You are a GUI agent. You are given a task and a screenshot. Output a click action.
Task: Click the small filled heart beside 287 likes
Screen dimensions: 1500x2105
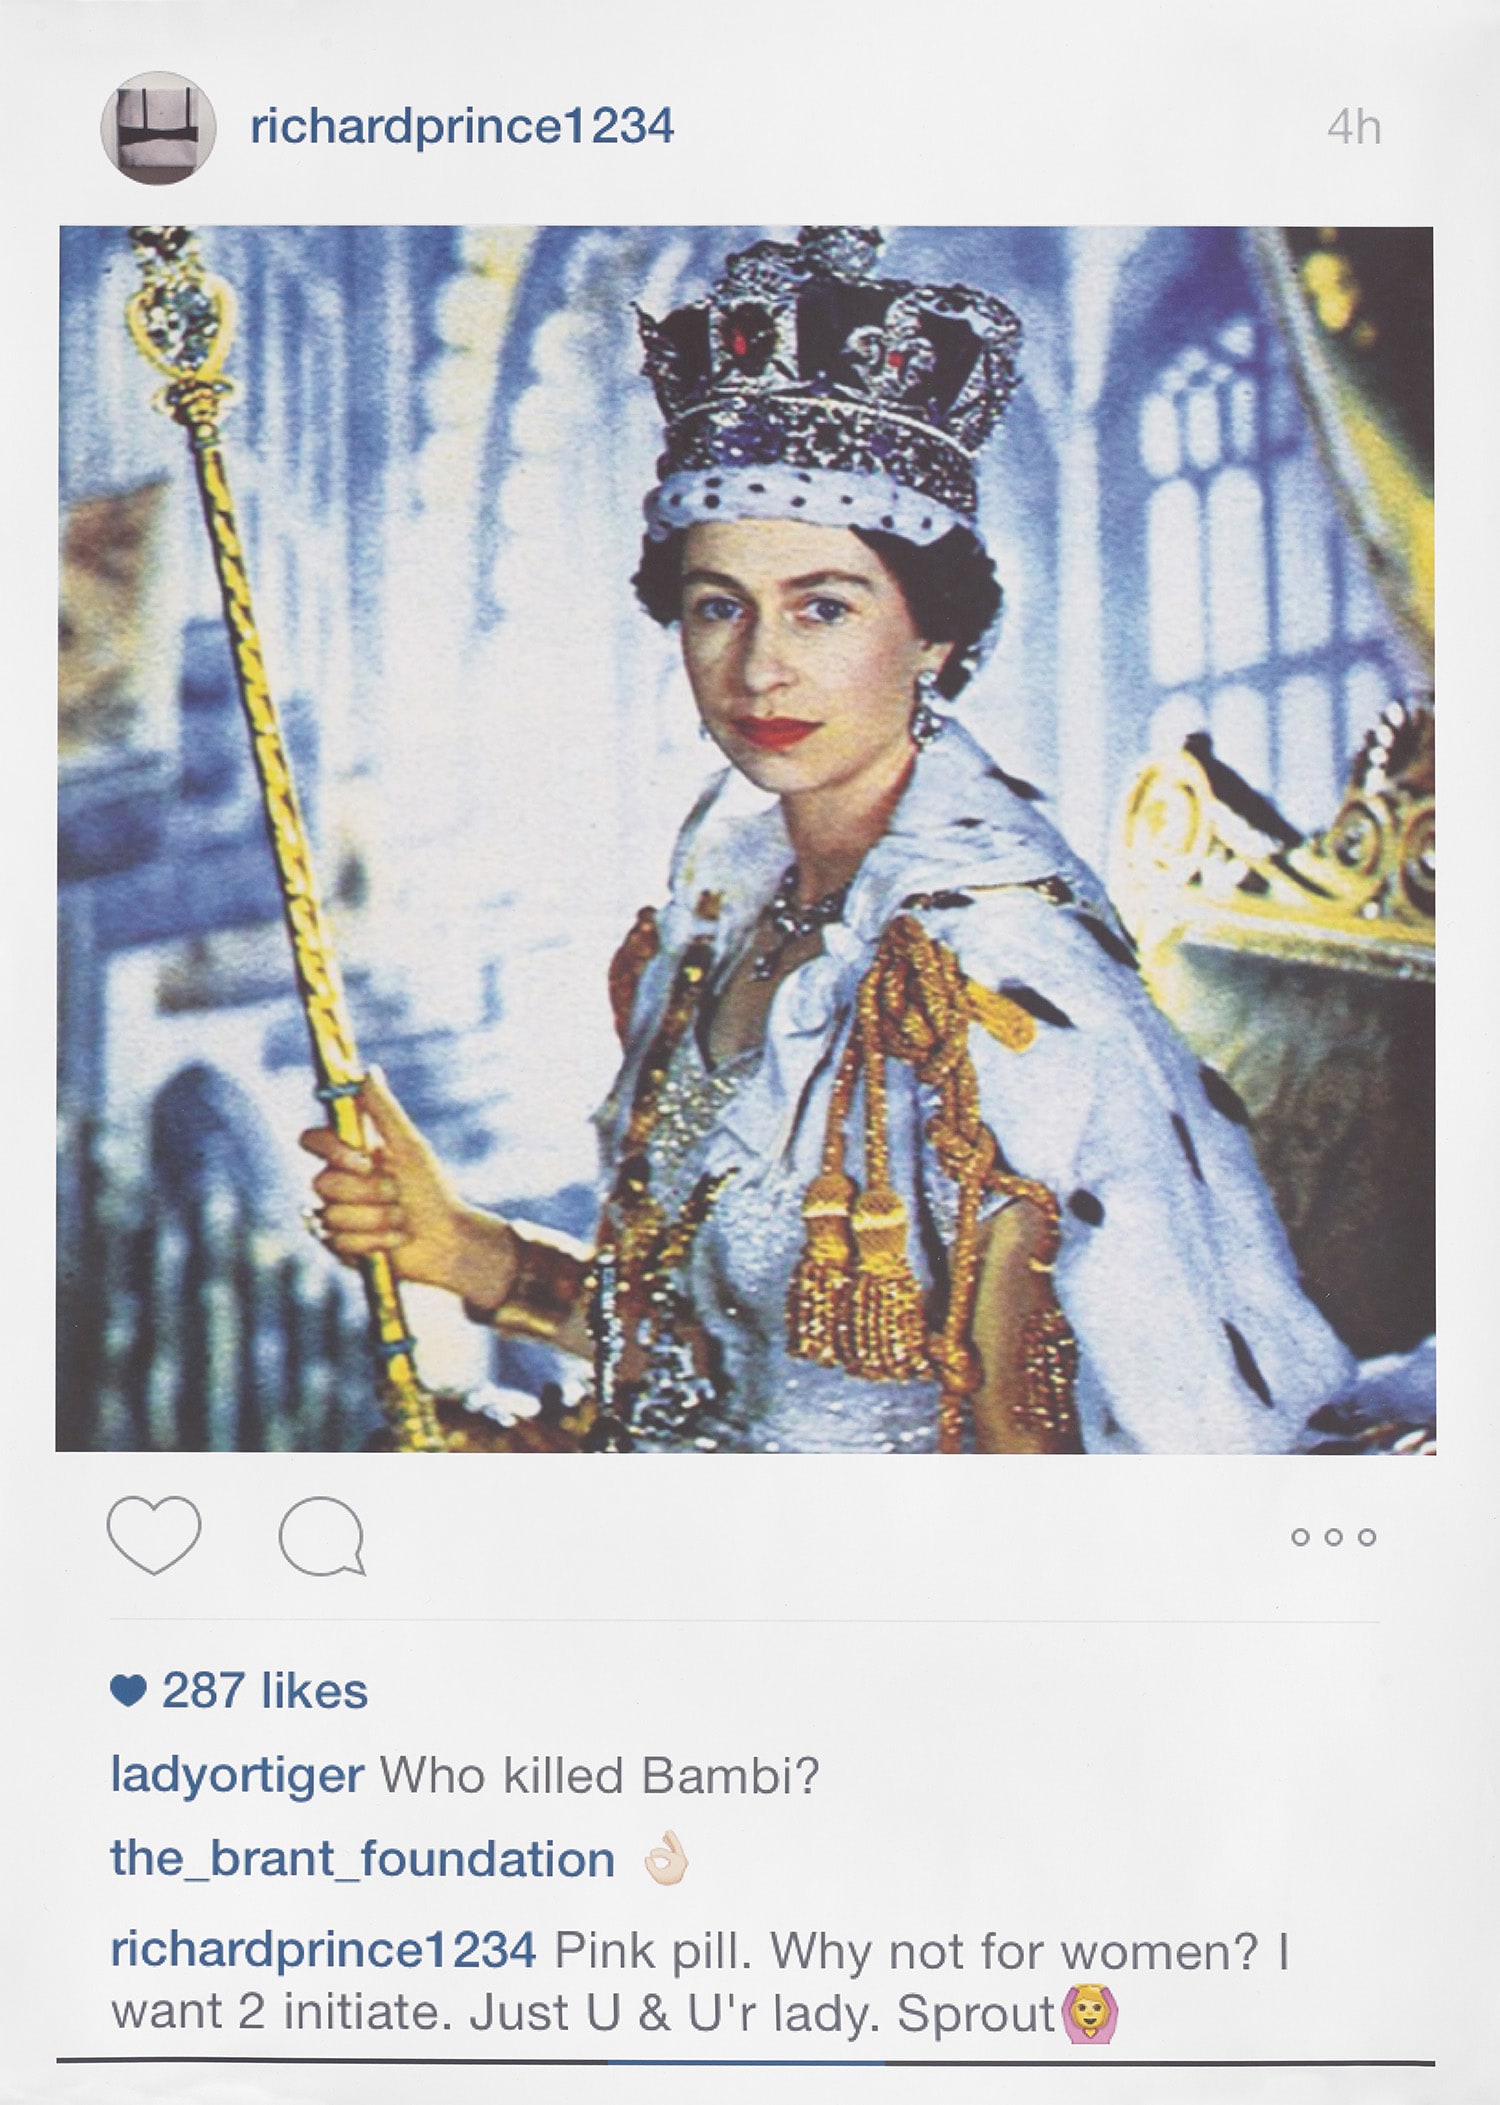point(128,1692)
